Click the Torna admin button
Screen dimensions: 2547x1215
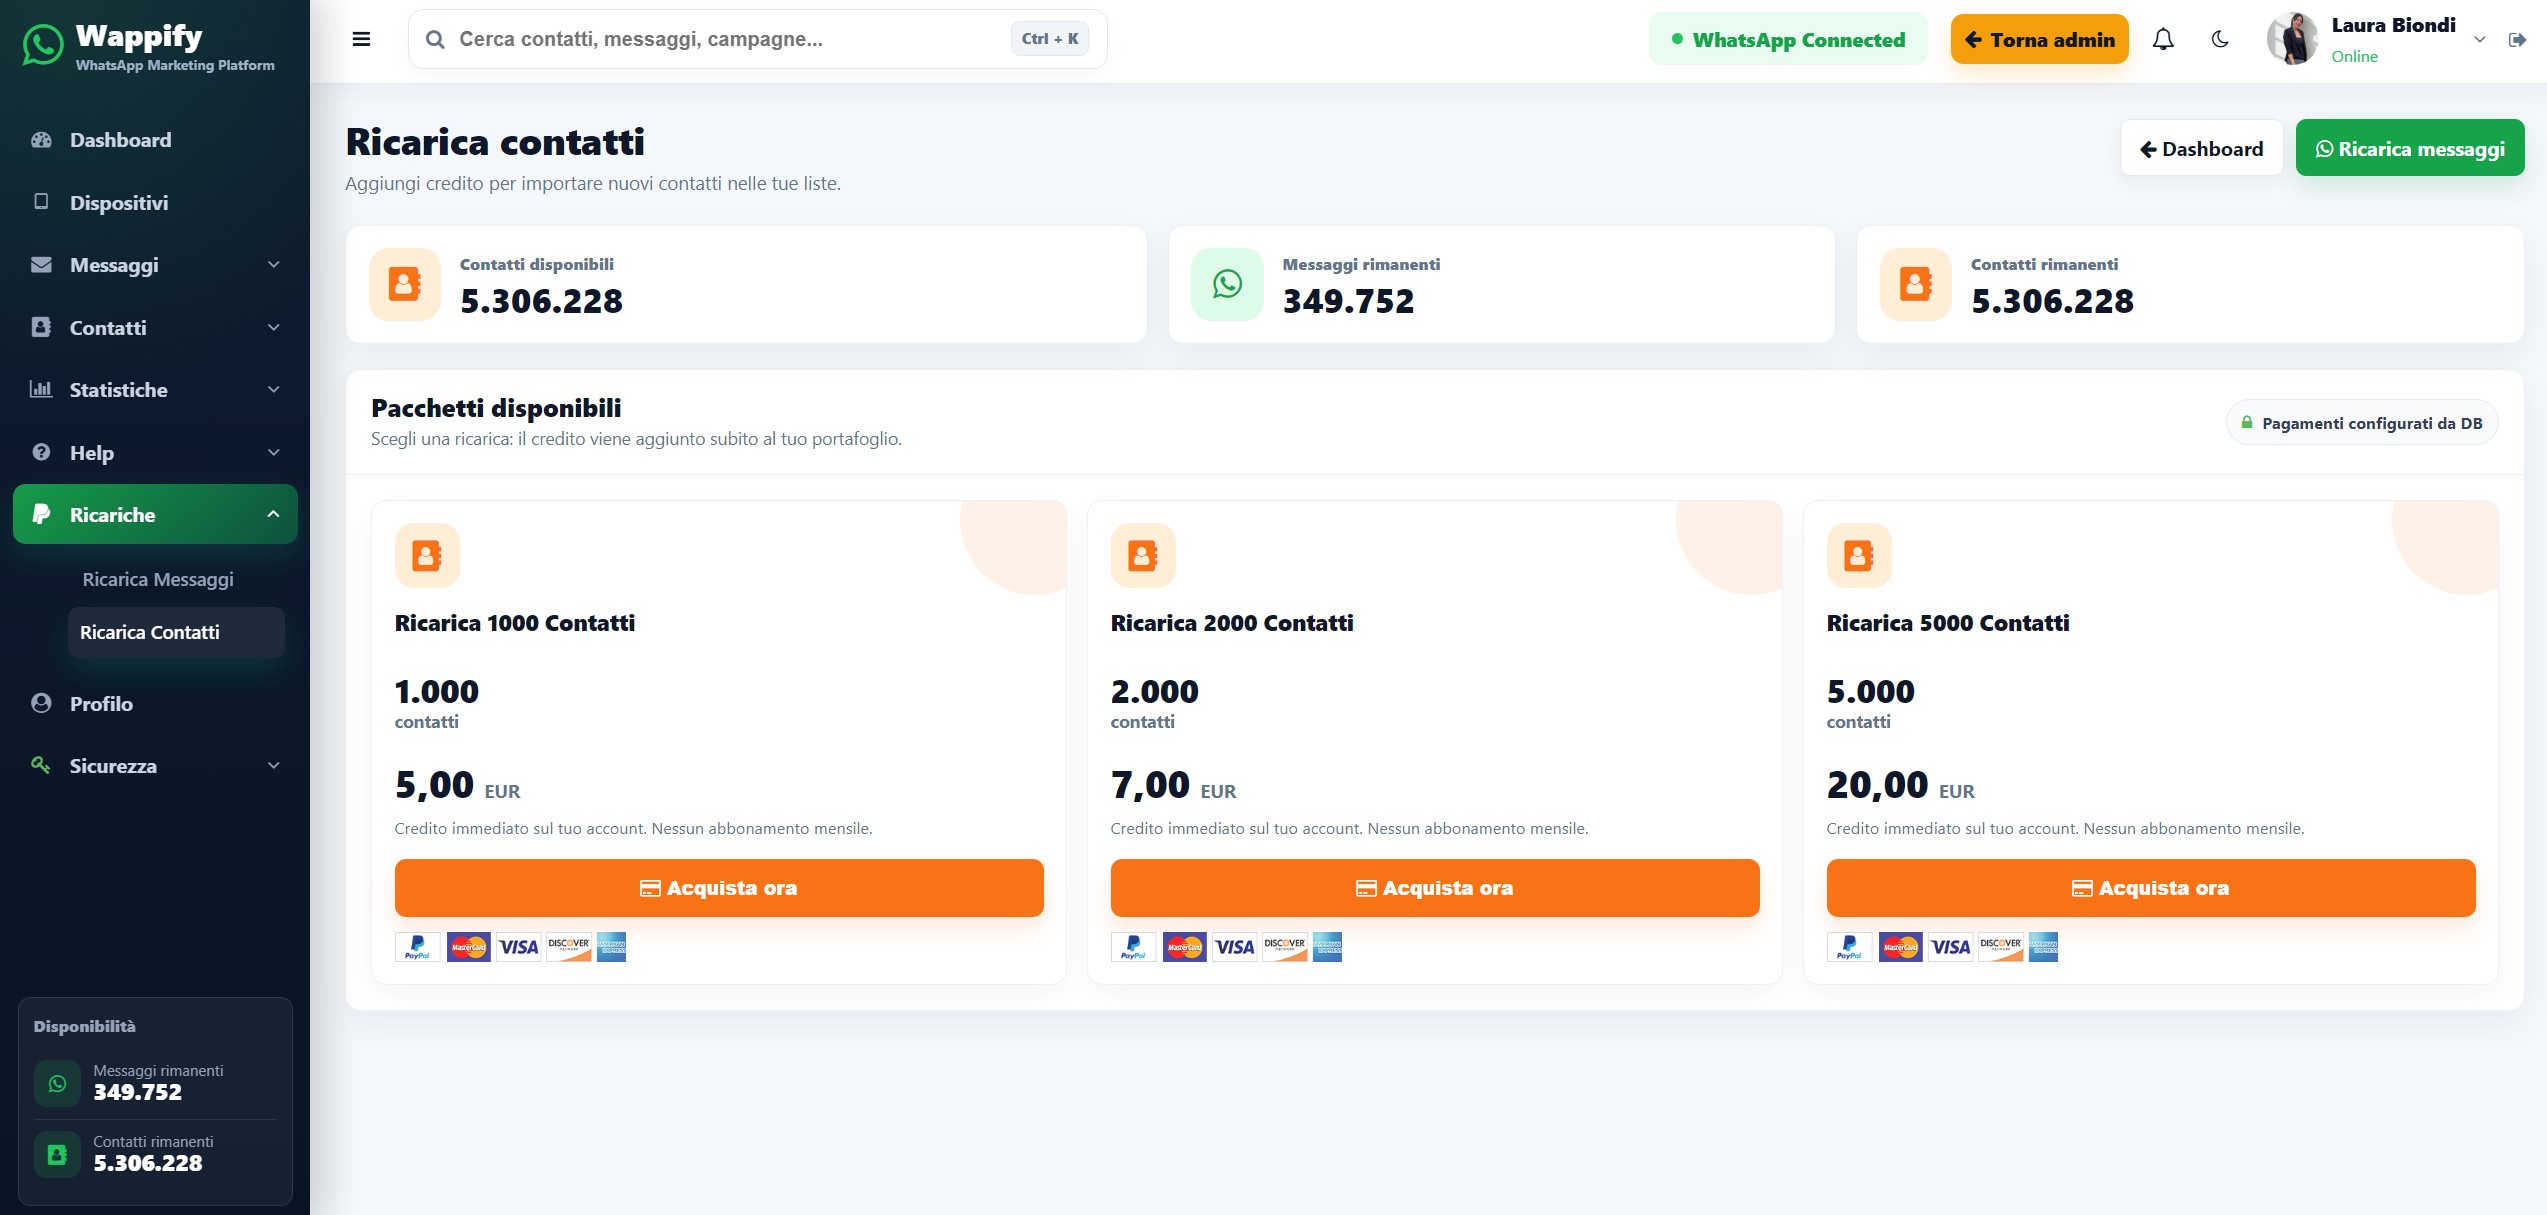pyautogui.click(x=2039, y=40)
